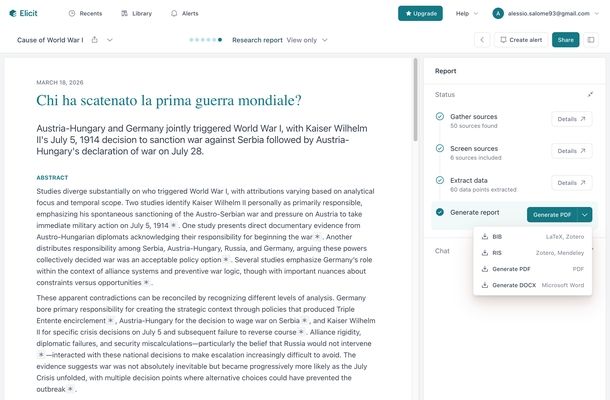Choose Generate PDF from export menu

click(533, 269)
